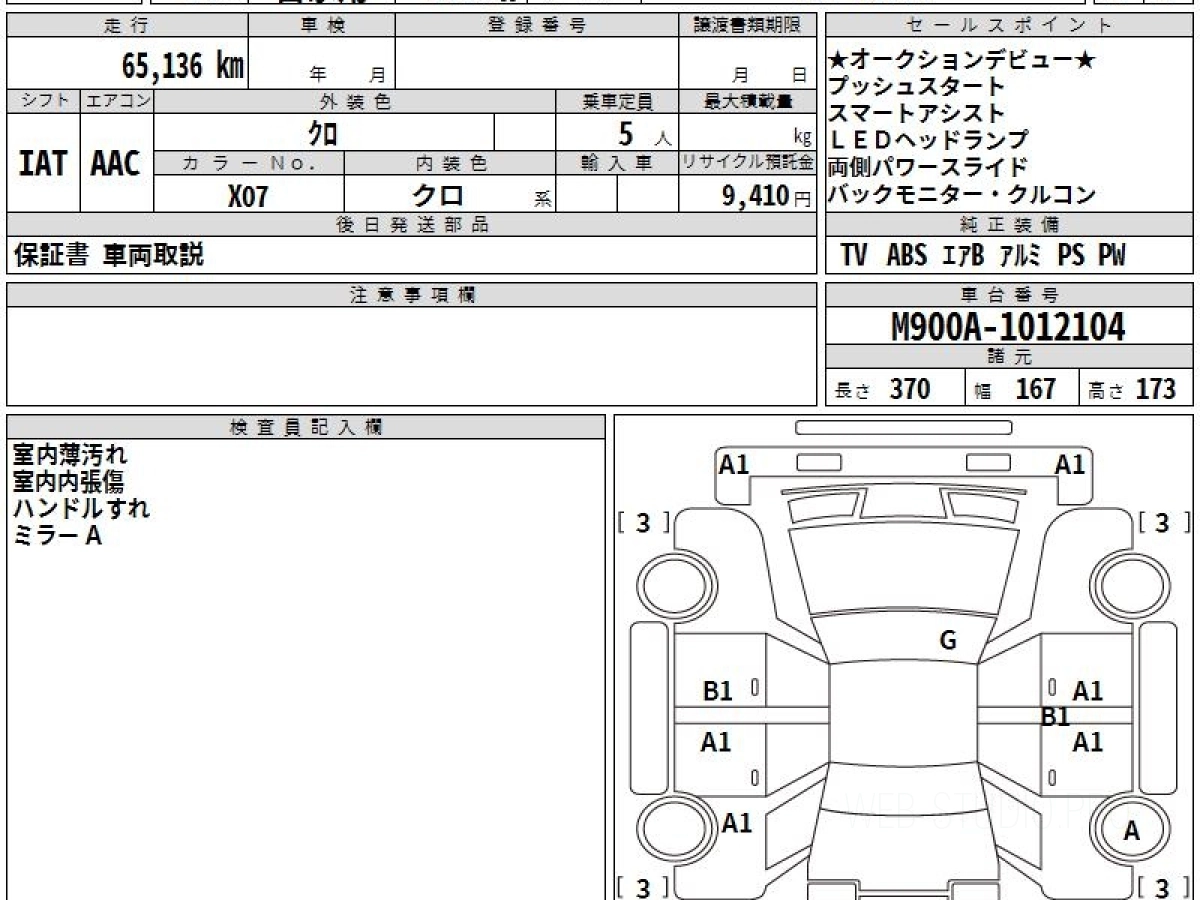Click the 保証書 車両取説 text
Viewport: 1200px width, 900px height.
pyautogui.click(x=109, y=256)
